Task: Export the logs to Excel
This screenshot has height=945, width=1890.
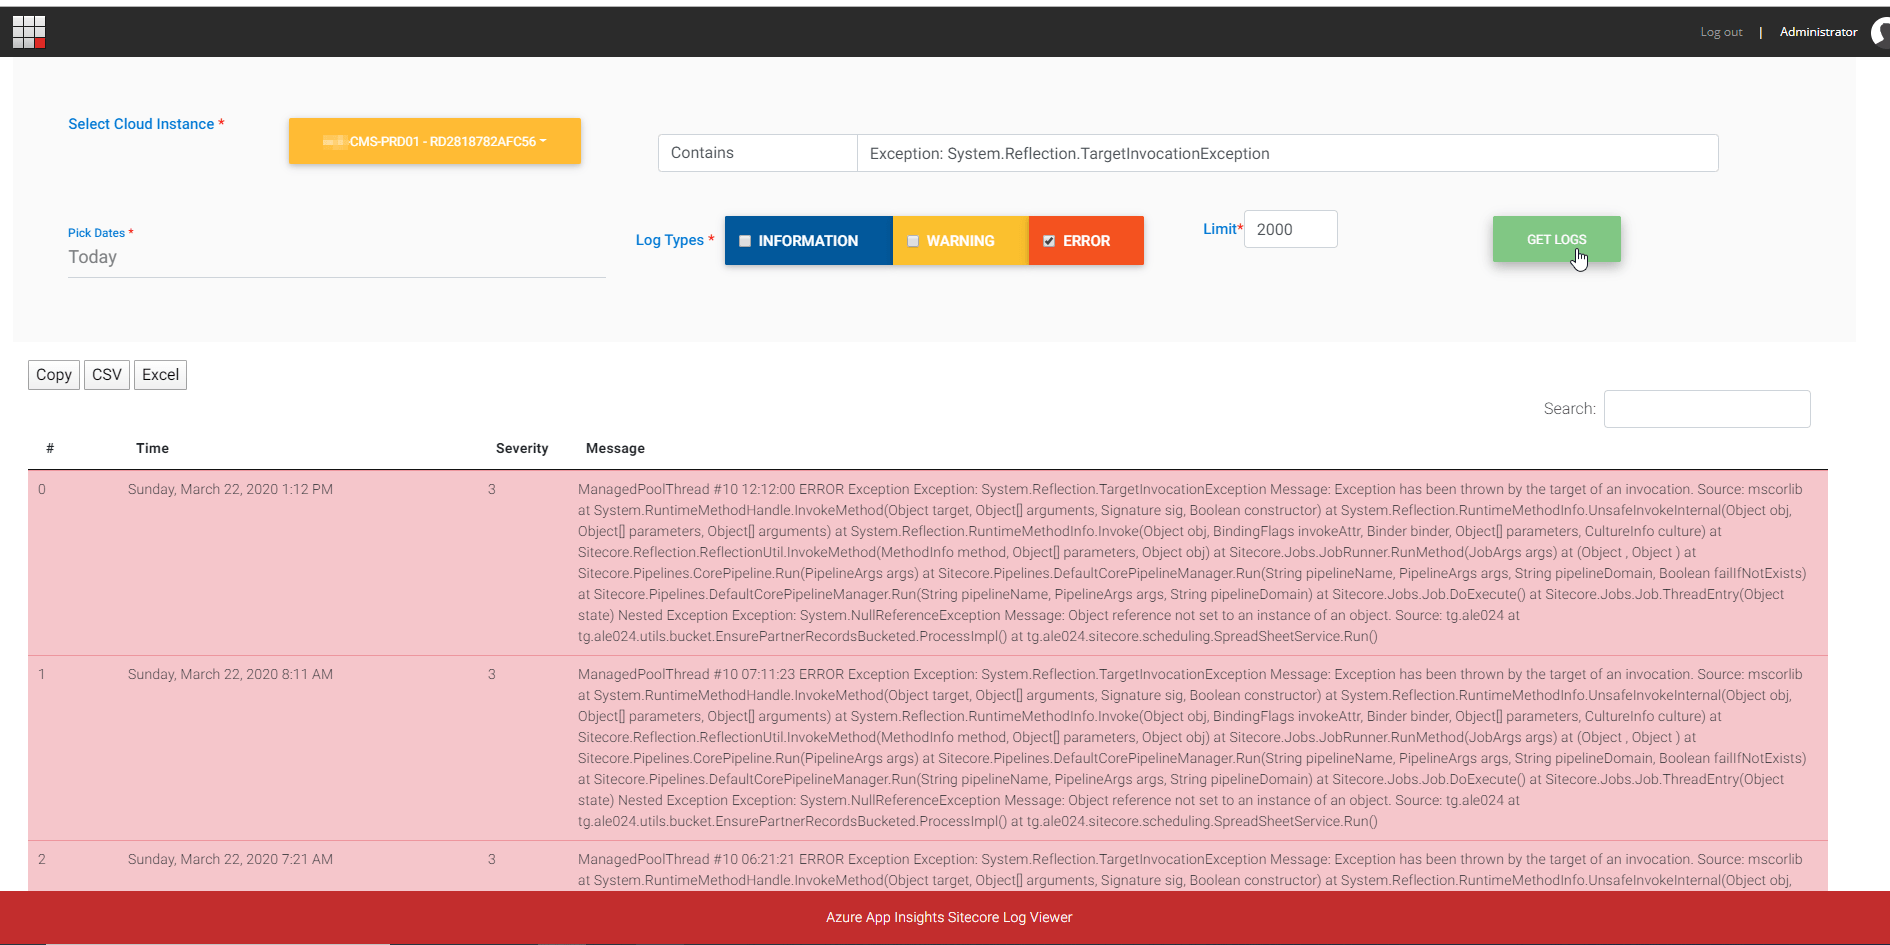Action: (x=160, y=374)
